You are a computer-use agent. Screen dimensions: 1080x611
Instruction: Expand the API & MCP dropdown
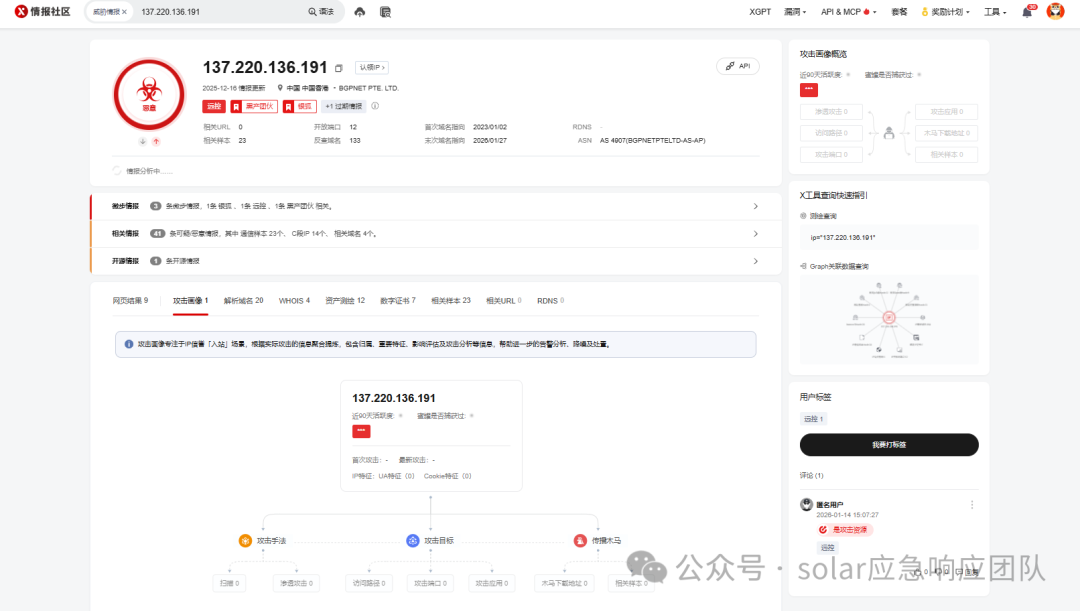coord(848,12)
